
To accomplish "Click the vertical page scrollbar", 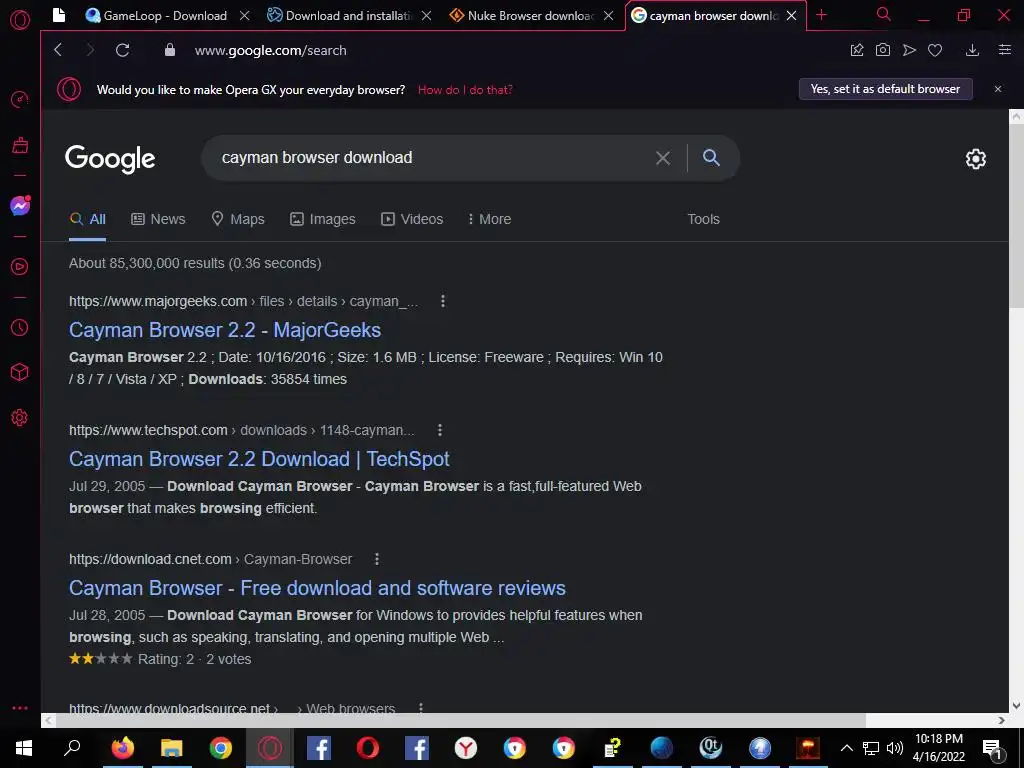I will click(1016, 216).
